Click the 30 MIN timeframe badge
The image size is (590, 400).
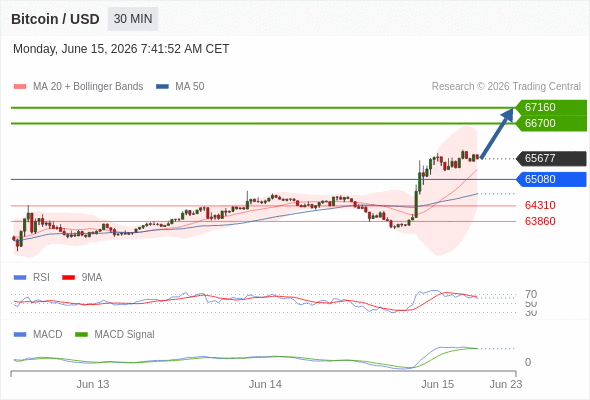(x=133, y=19)
